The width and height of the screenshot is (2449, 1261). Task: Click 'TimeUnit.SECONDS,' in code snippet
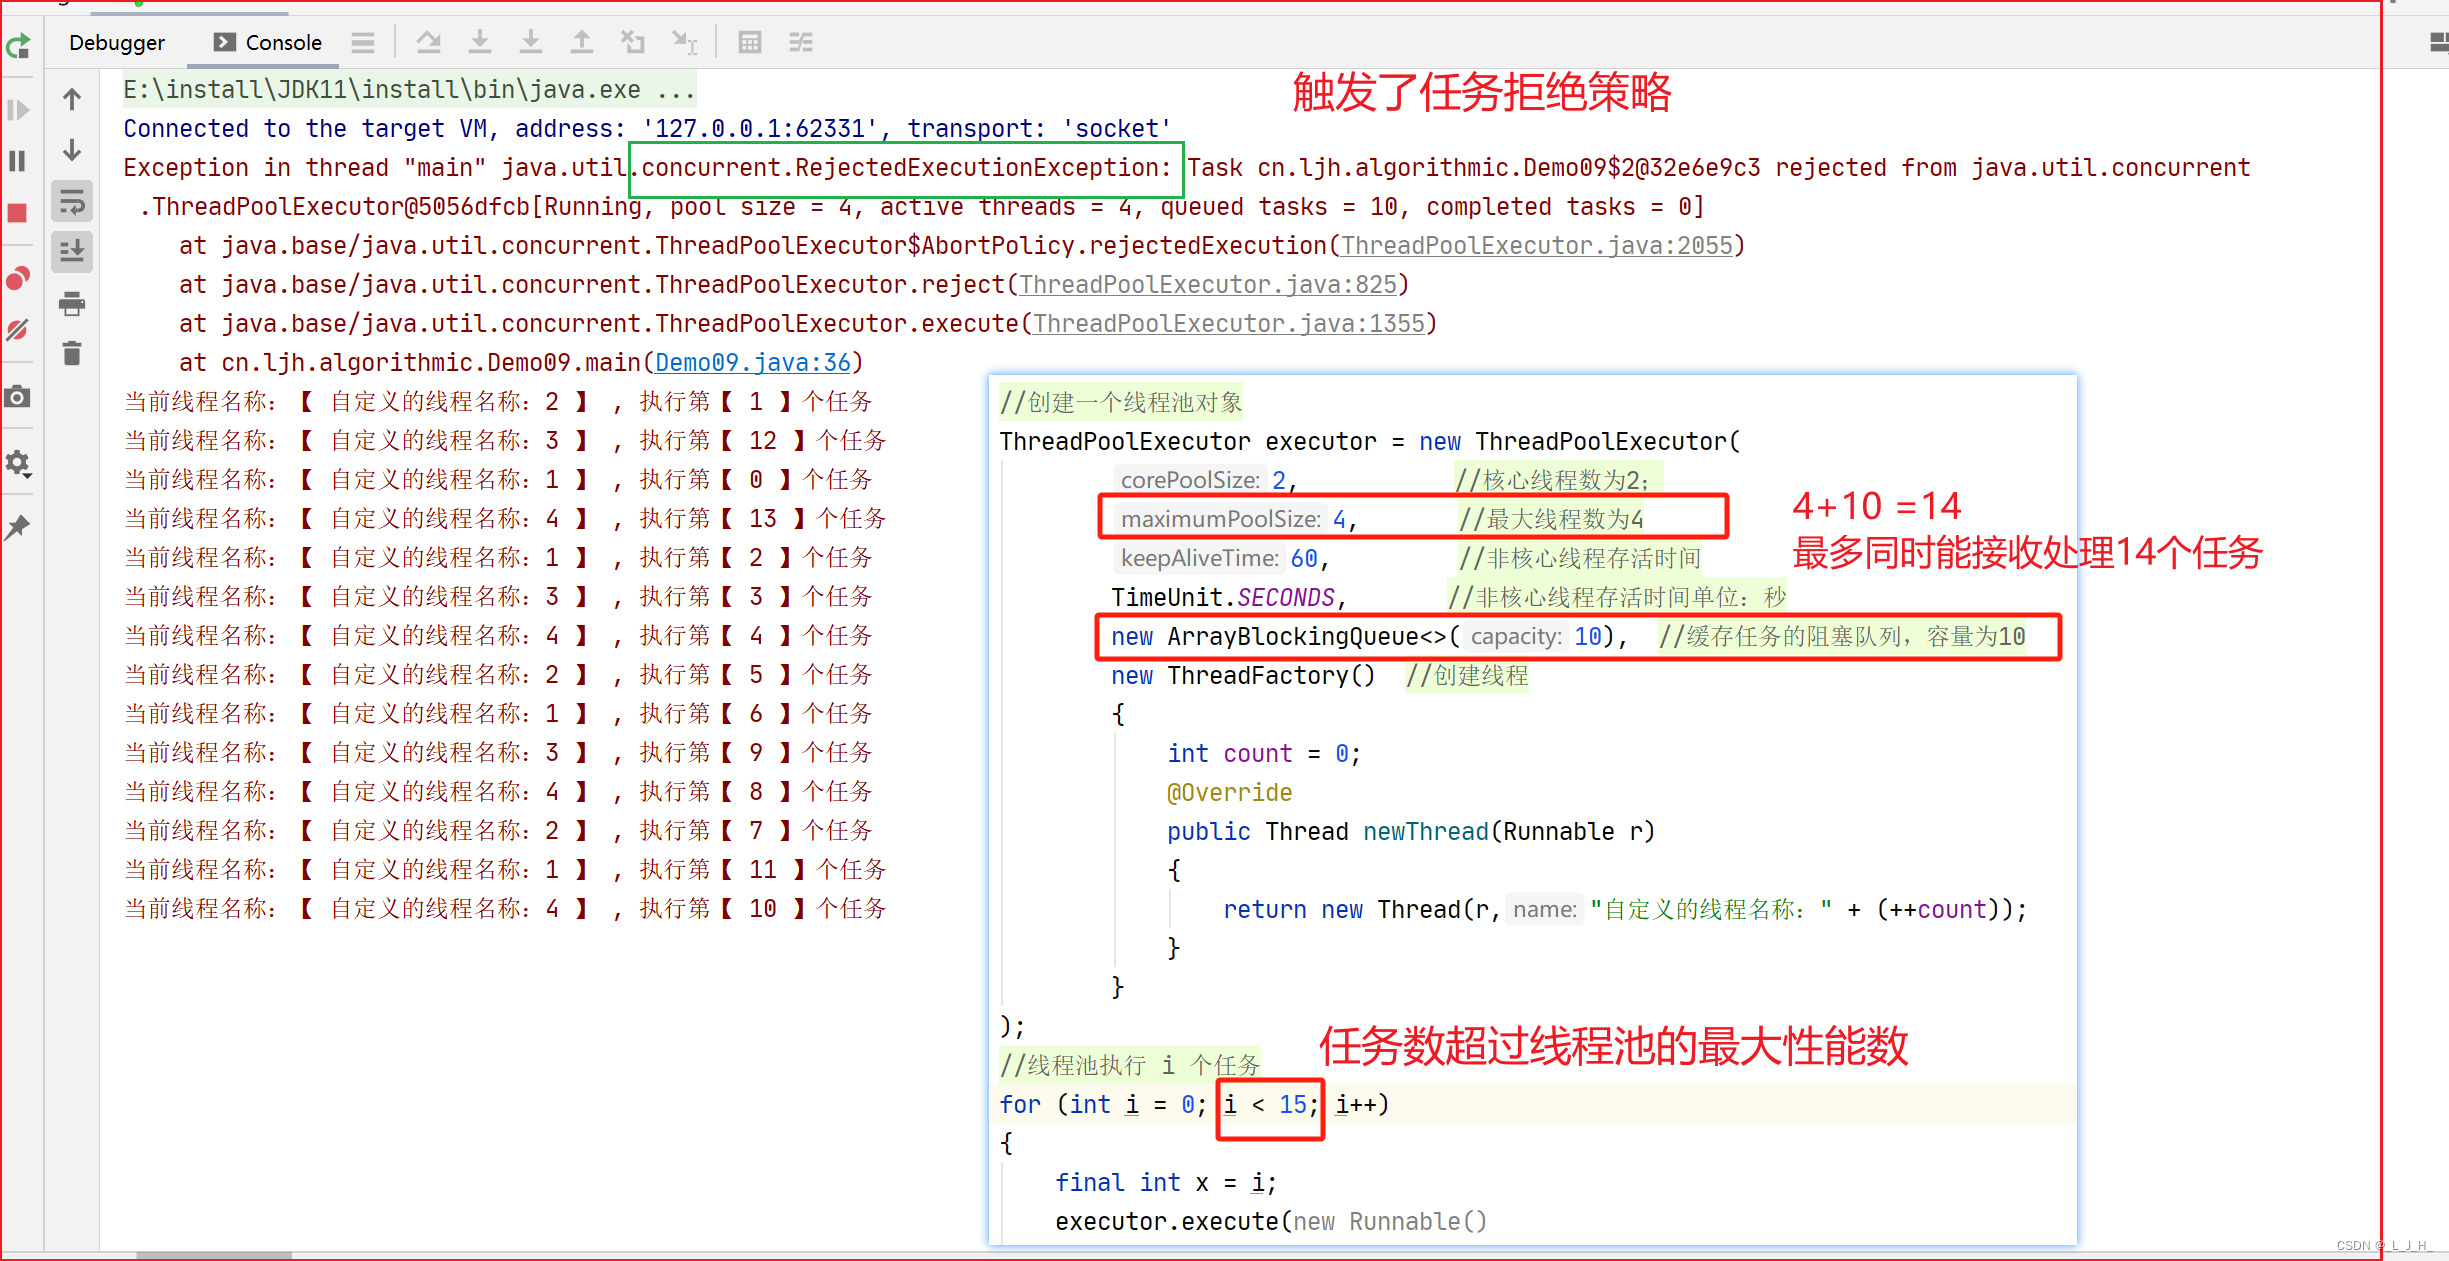(x=1229, y=598)
